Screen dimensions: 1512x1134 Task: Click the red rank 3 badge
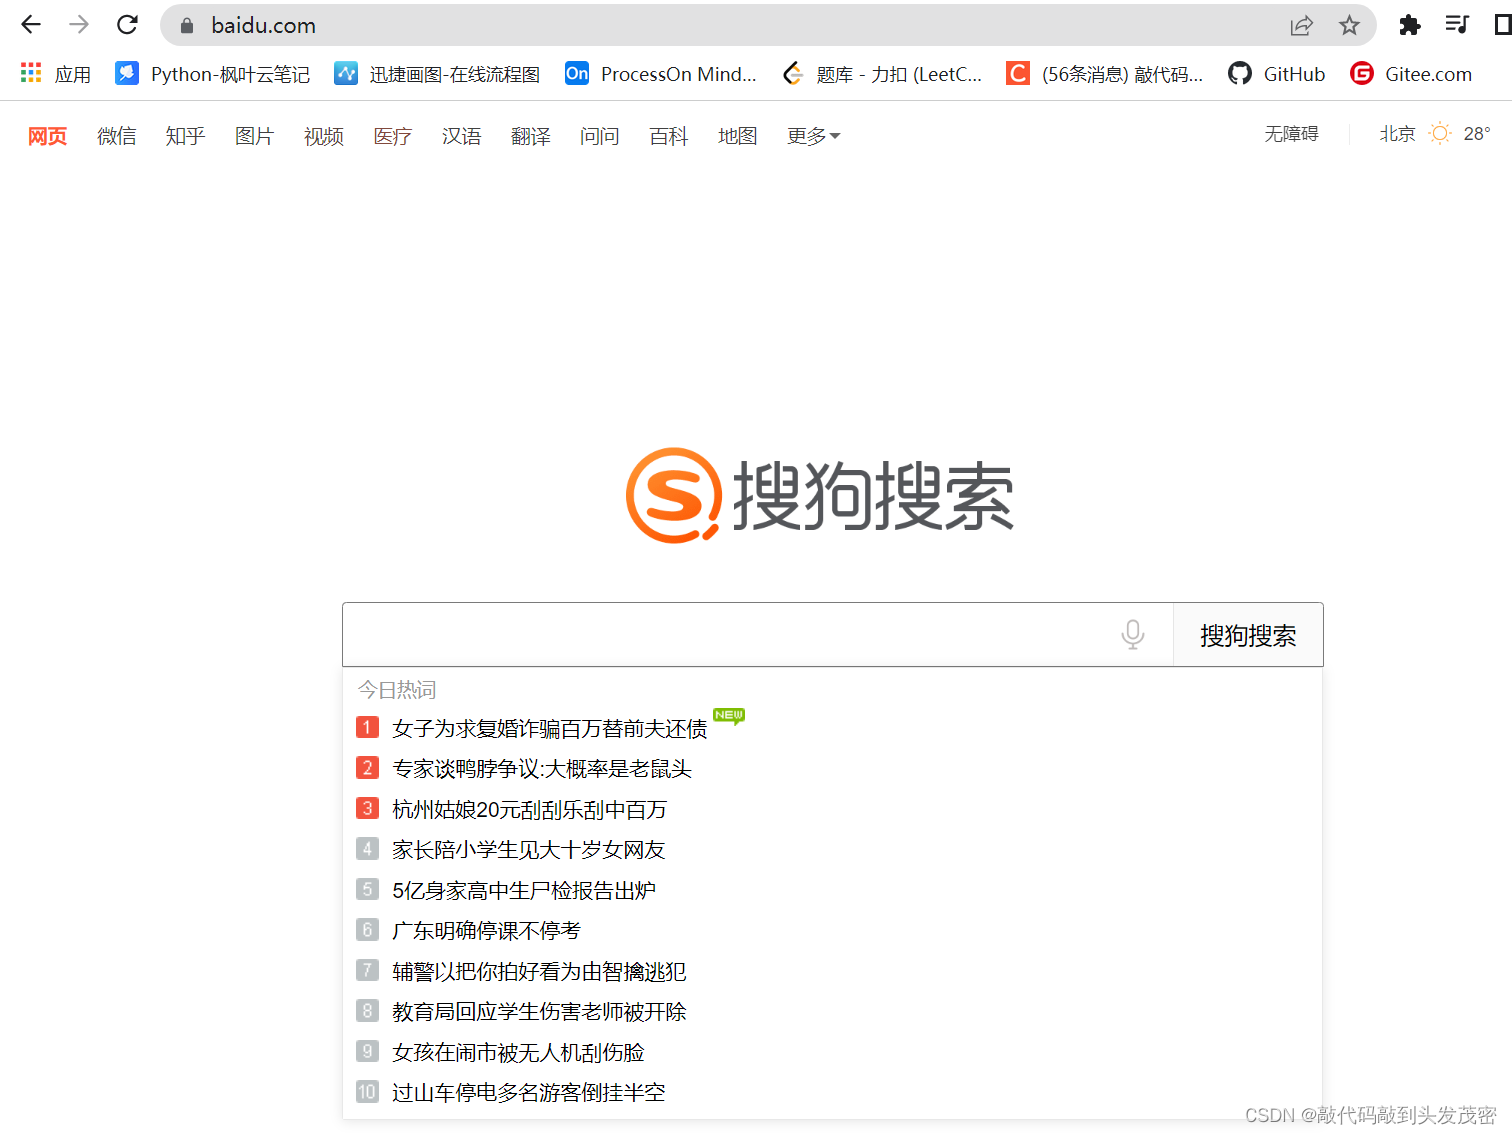(367, 808)
